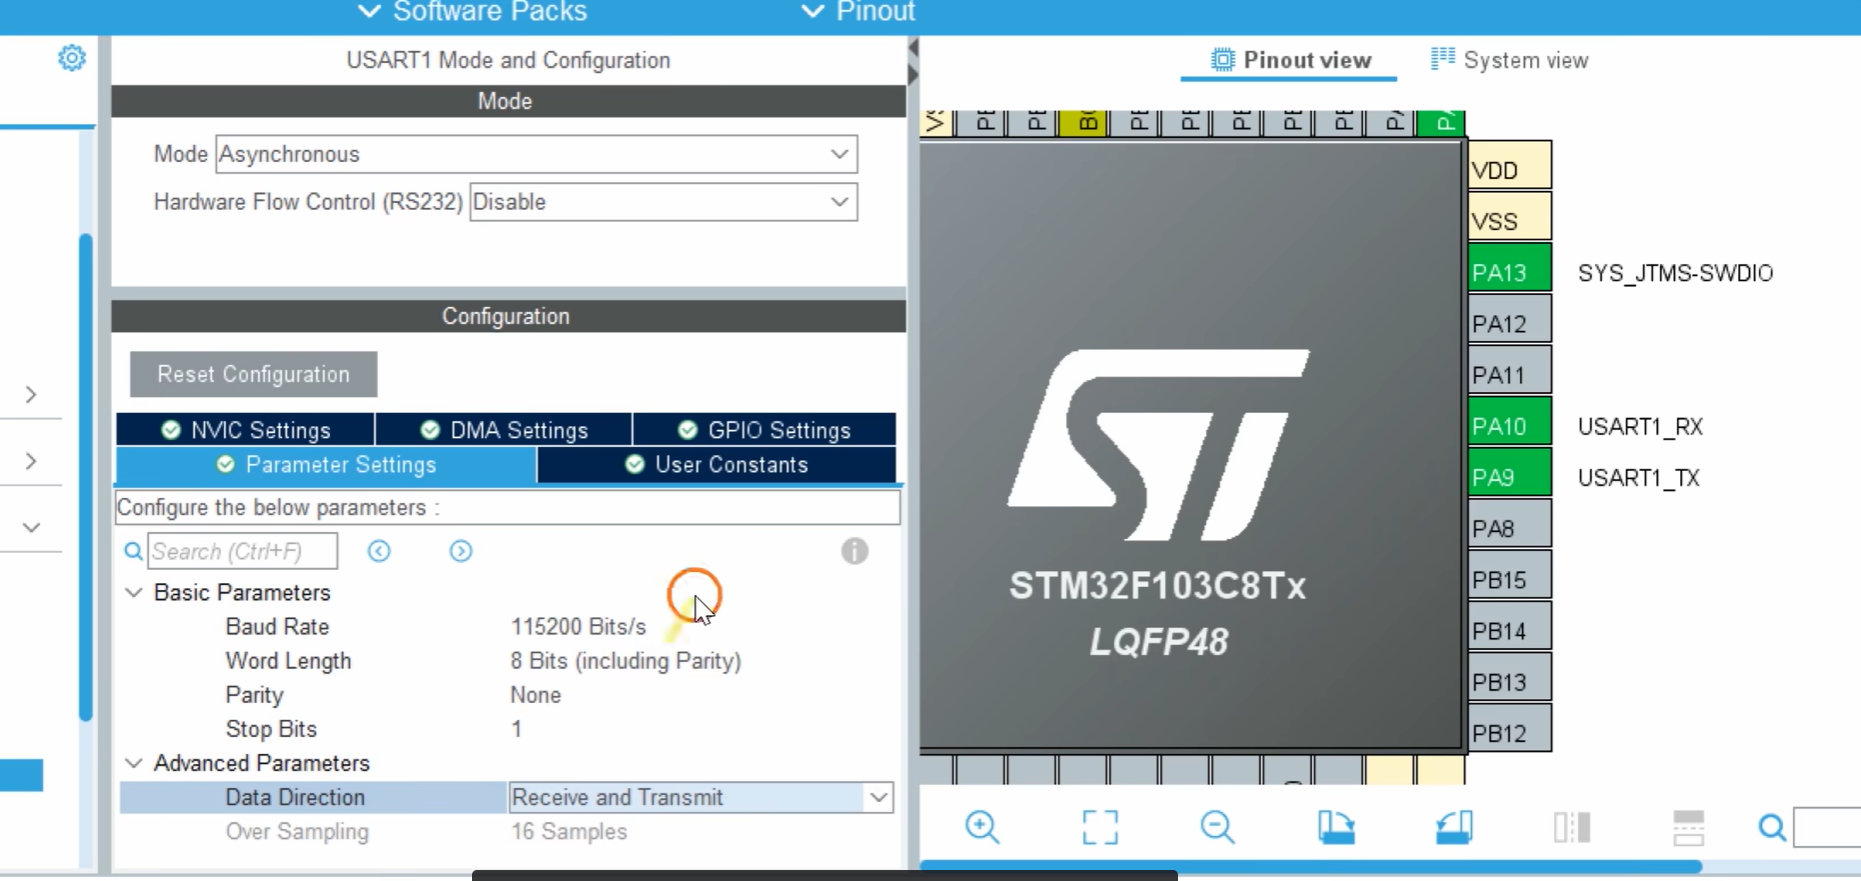Screen dimensions: 1861x881
Task: Select Baud Rate value 115200 Bits/s
Action: (x=578, y=627)
